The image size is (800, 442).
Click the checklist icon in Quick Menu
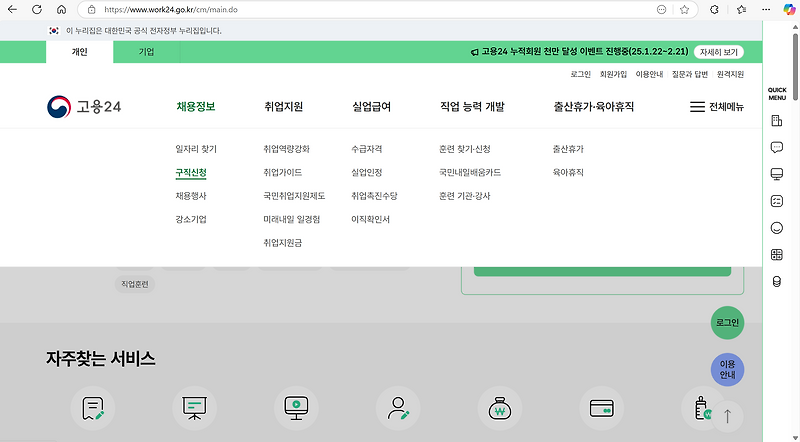(x=777, y=201)
